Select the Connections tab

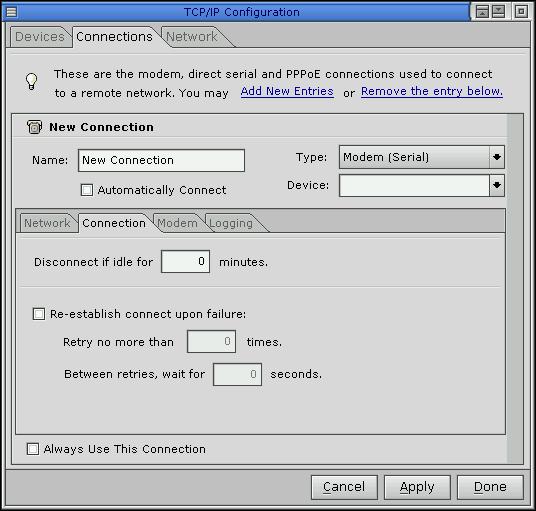pyautogui.click(x=114, y=37)
